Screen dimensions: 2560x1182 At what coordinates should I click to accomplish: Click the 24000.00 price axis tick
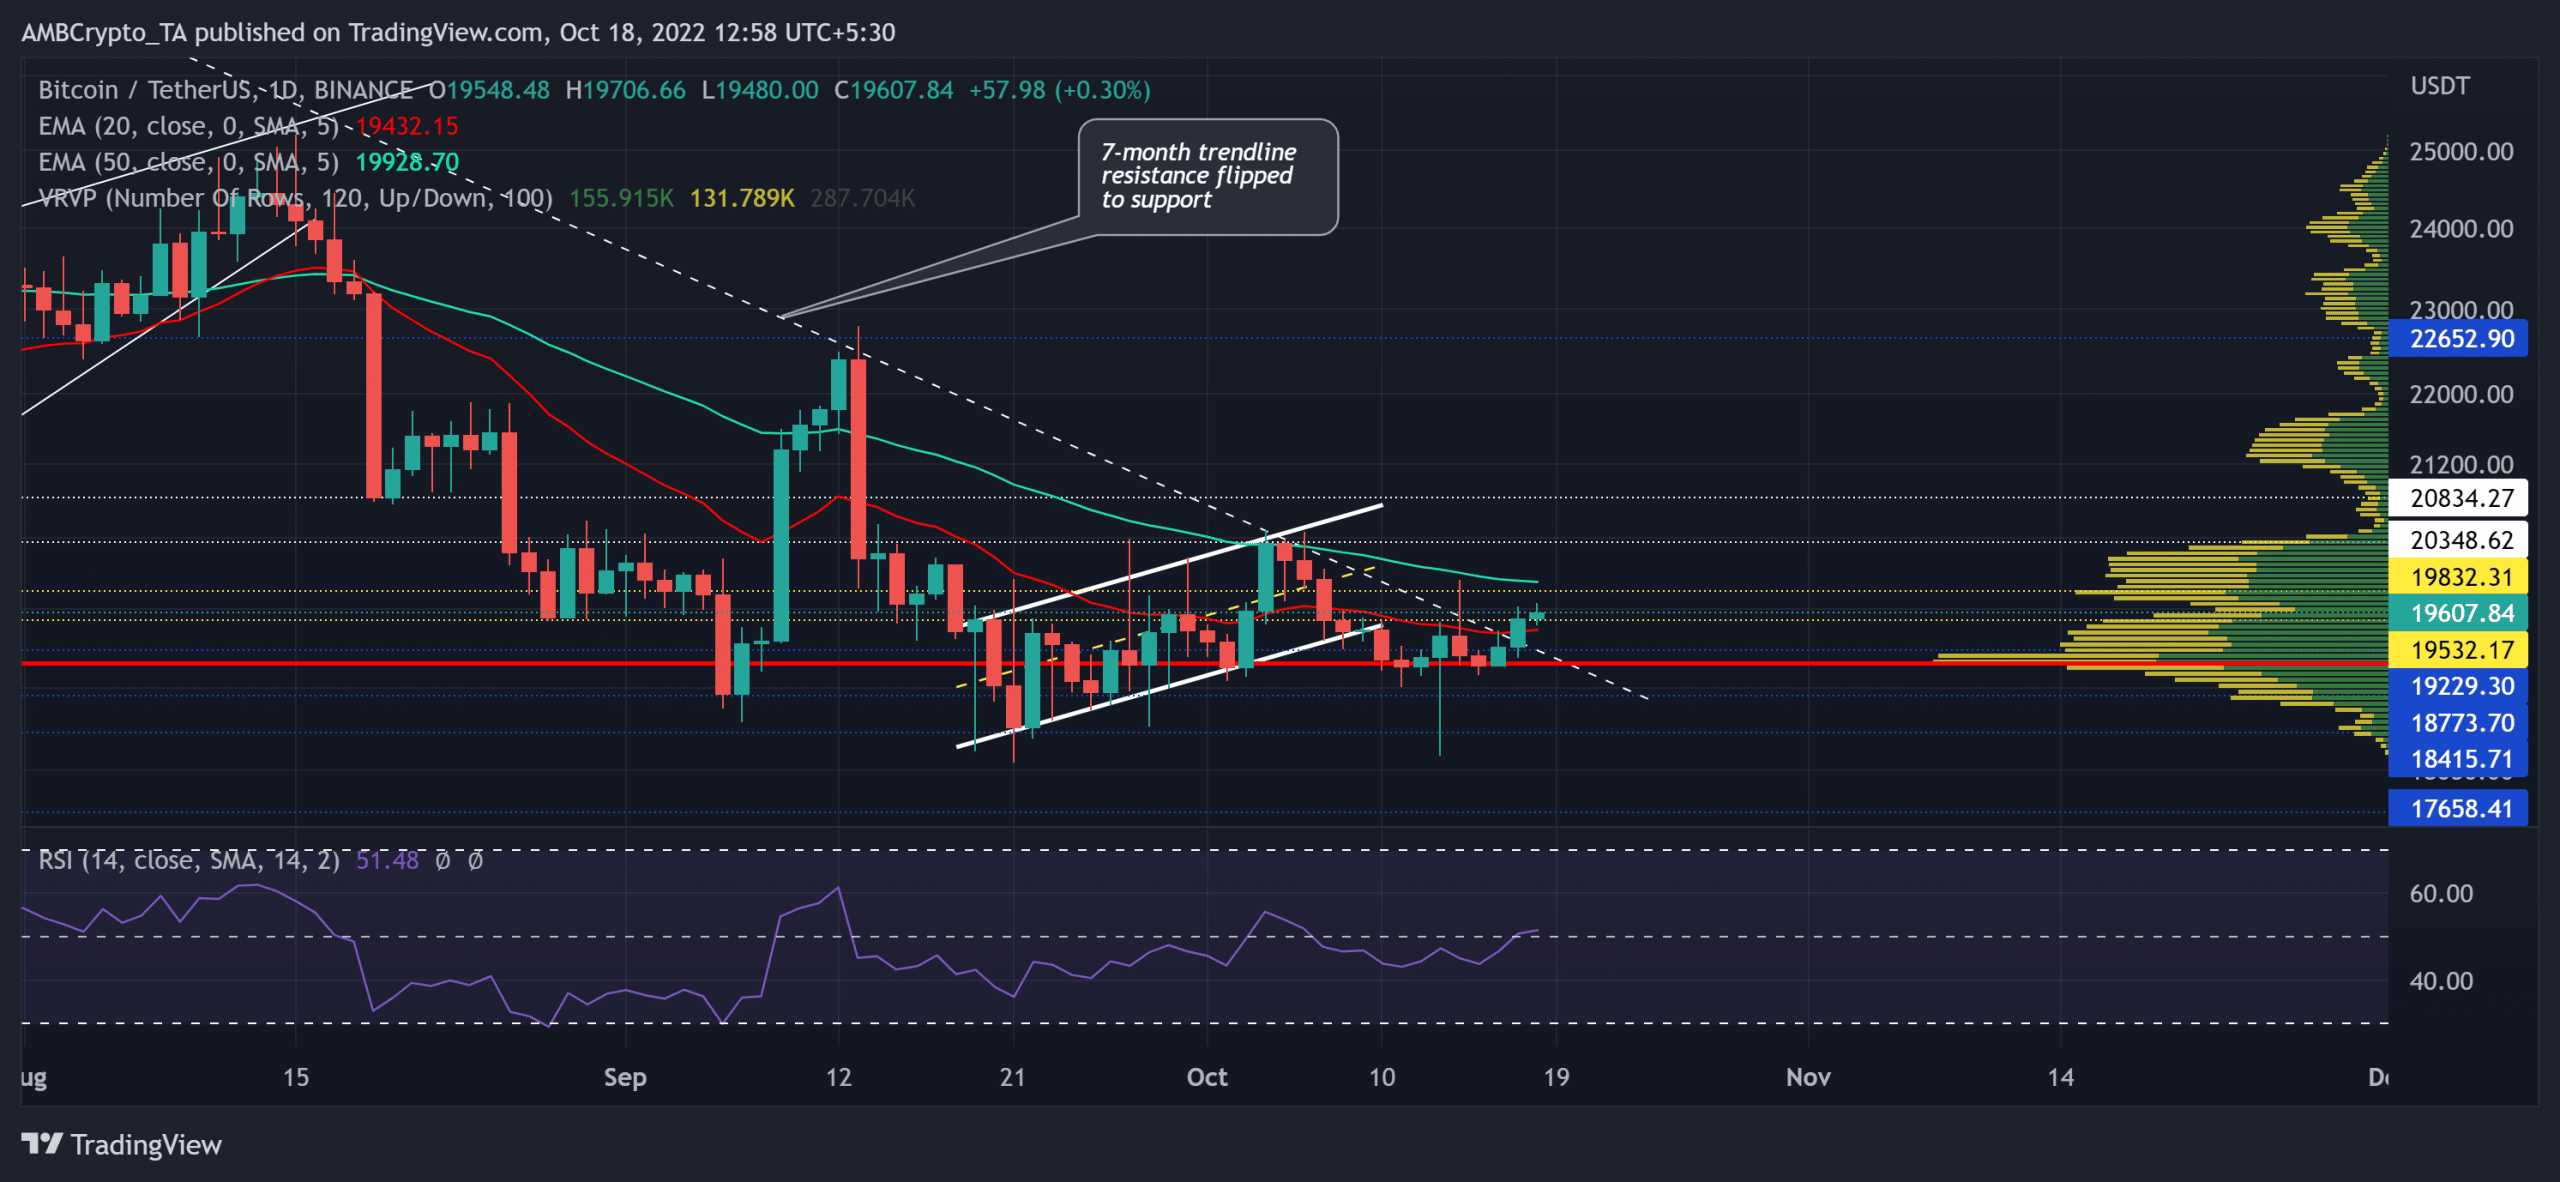[x=2461, y=229]
